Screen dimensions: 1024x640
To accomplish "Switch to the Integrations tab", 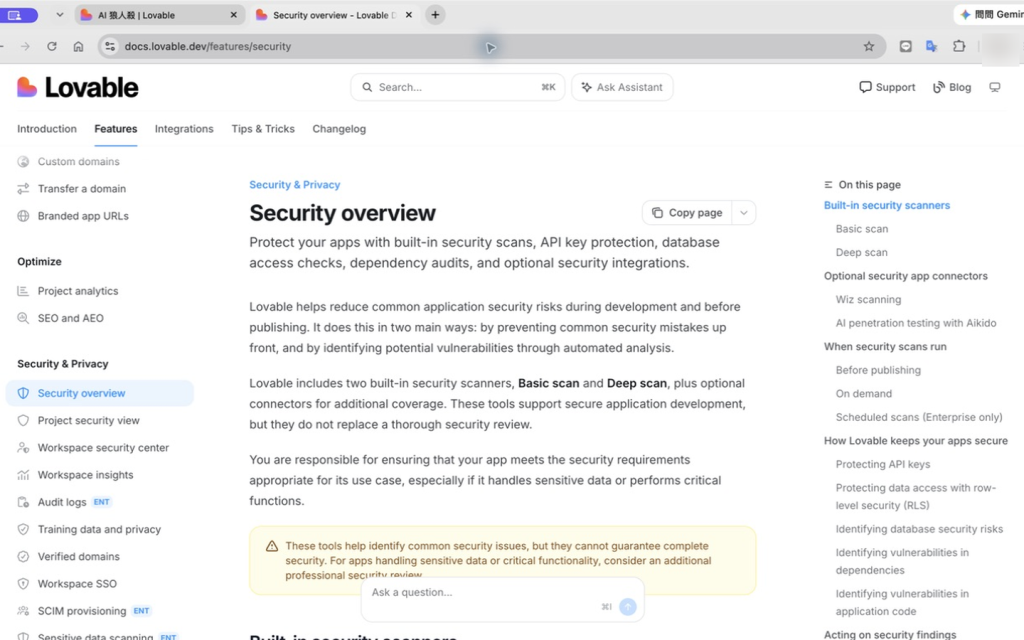I will click(x=184, y=129).
